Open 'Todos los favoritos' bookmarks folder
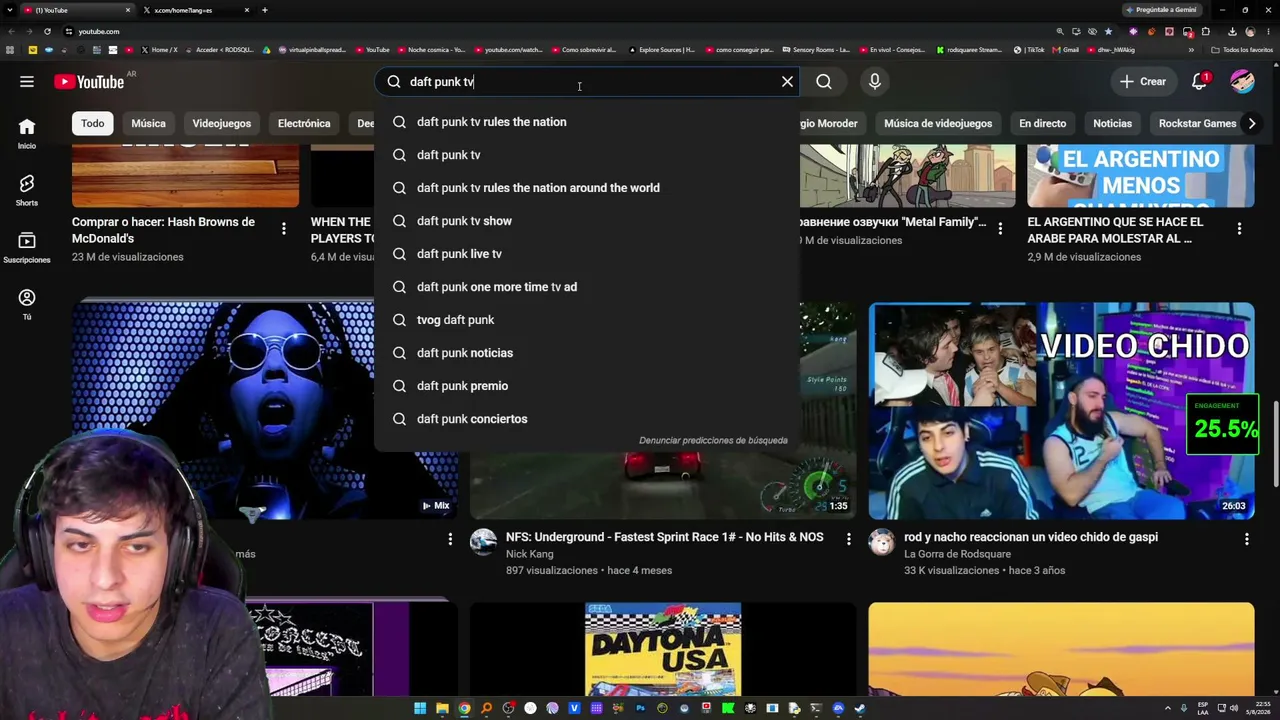Screen dimensions: 1280x720 coord(1241,49)
